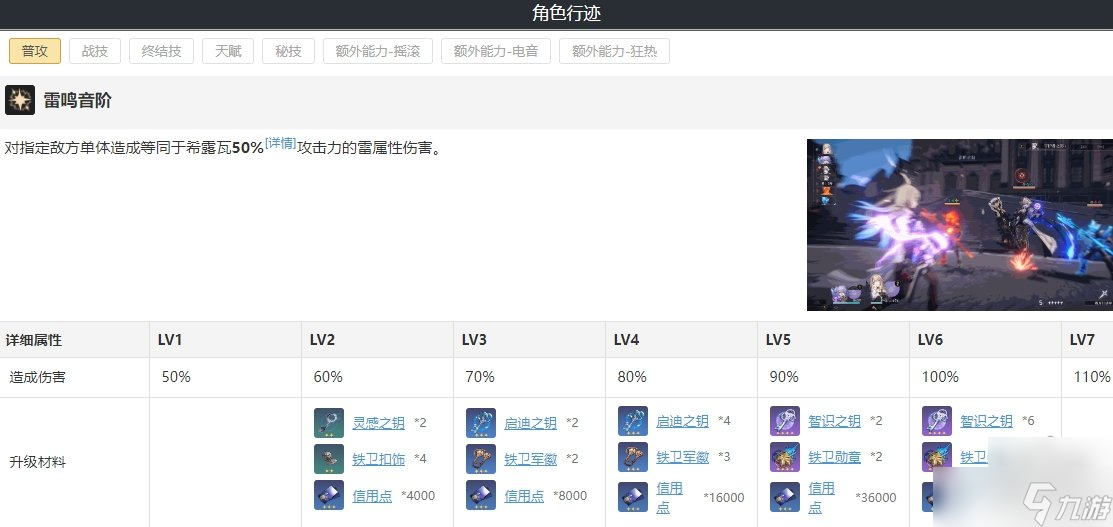
Task: Click the 信用点 icon in the LV4 column
Action: click(633, 497)
